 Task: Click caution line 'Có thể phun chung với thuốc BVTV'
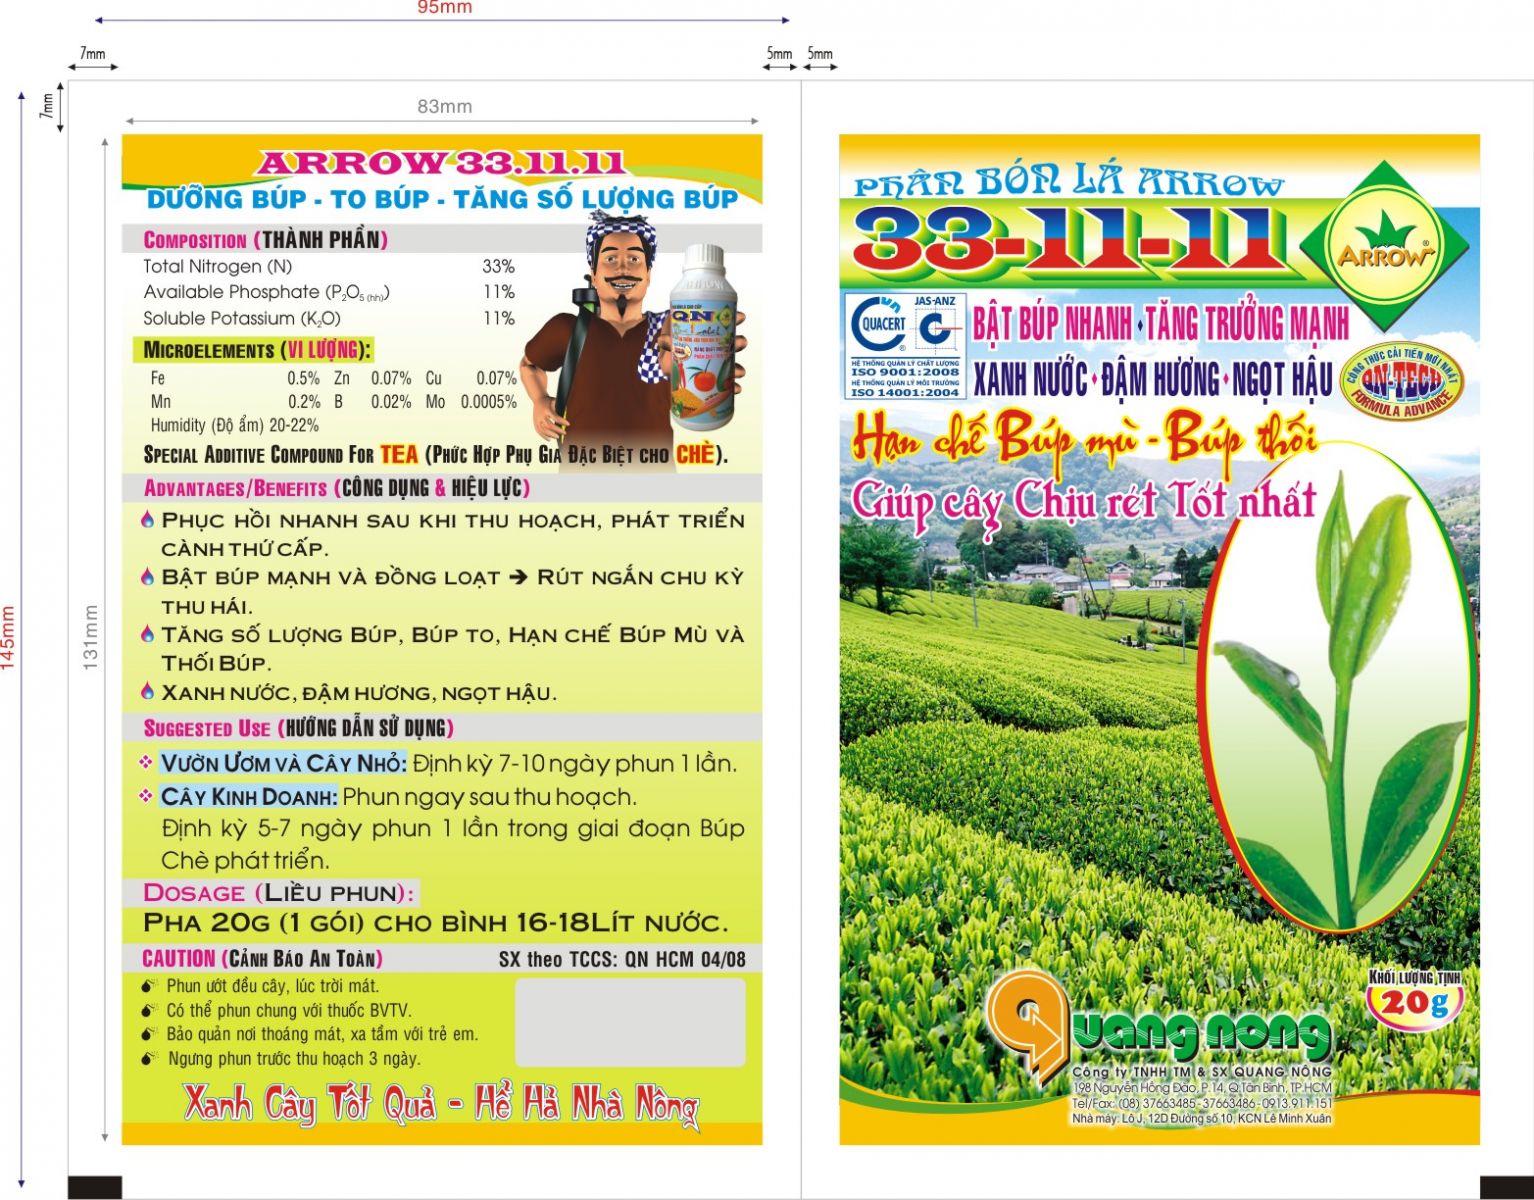coord(289,1010)
